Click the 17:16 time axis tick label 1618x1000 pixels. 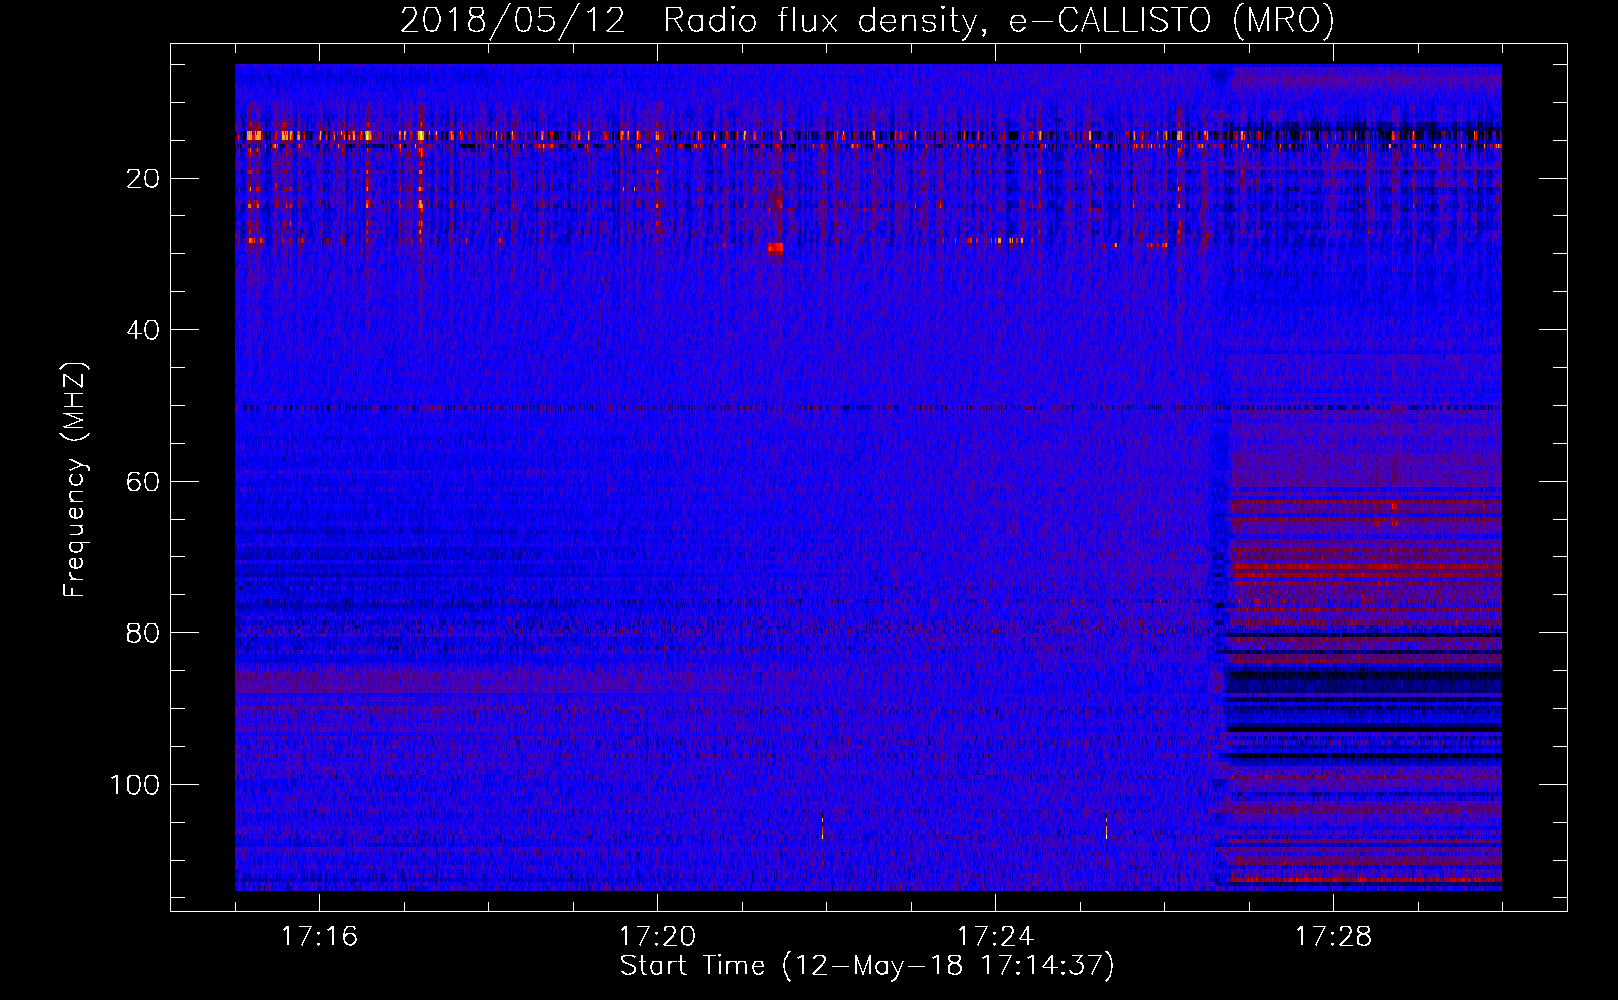click(x=319, y=936)
